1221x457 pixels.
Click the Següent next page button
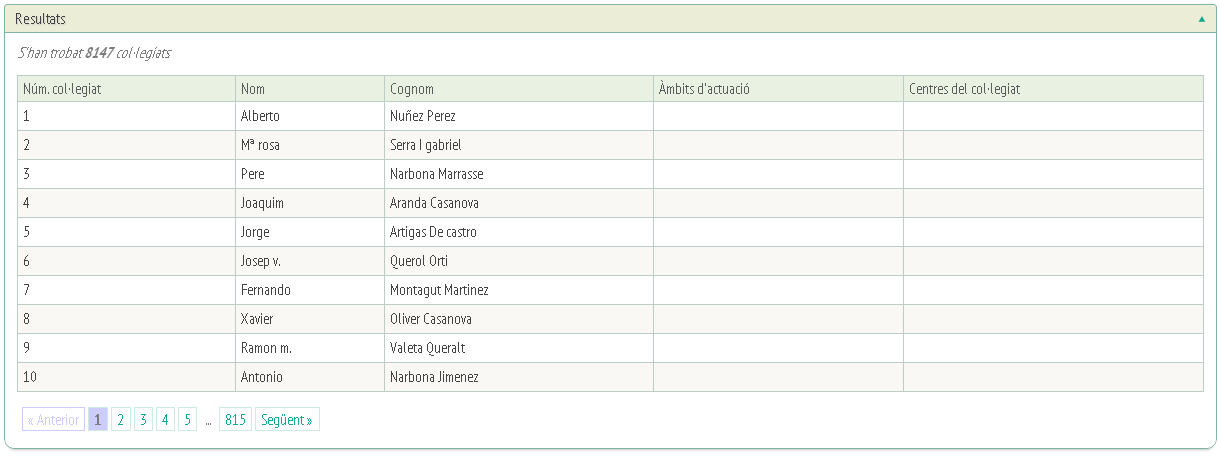coord(287,420)
